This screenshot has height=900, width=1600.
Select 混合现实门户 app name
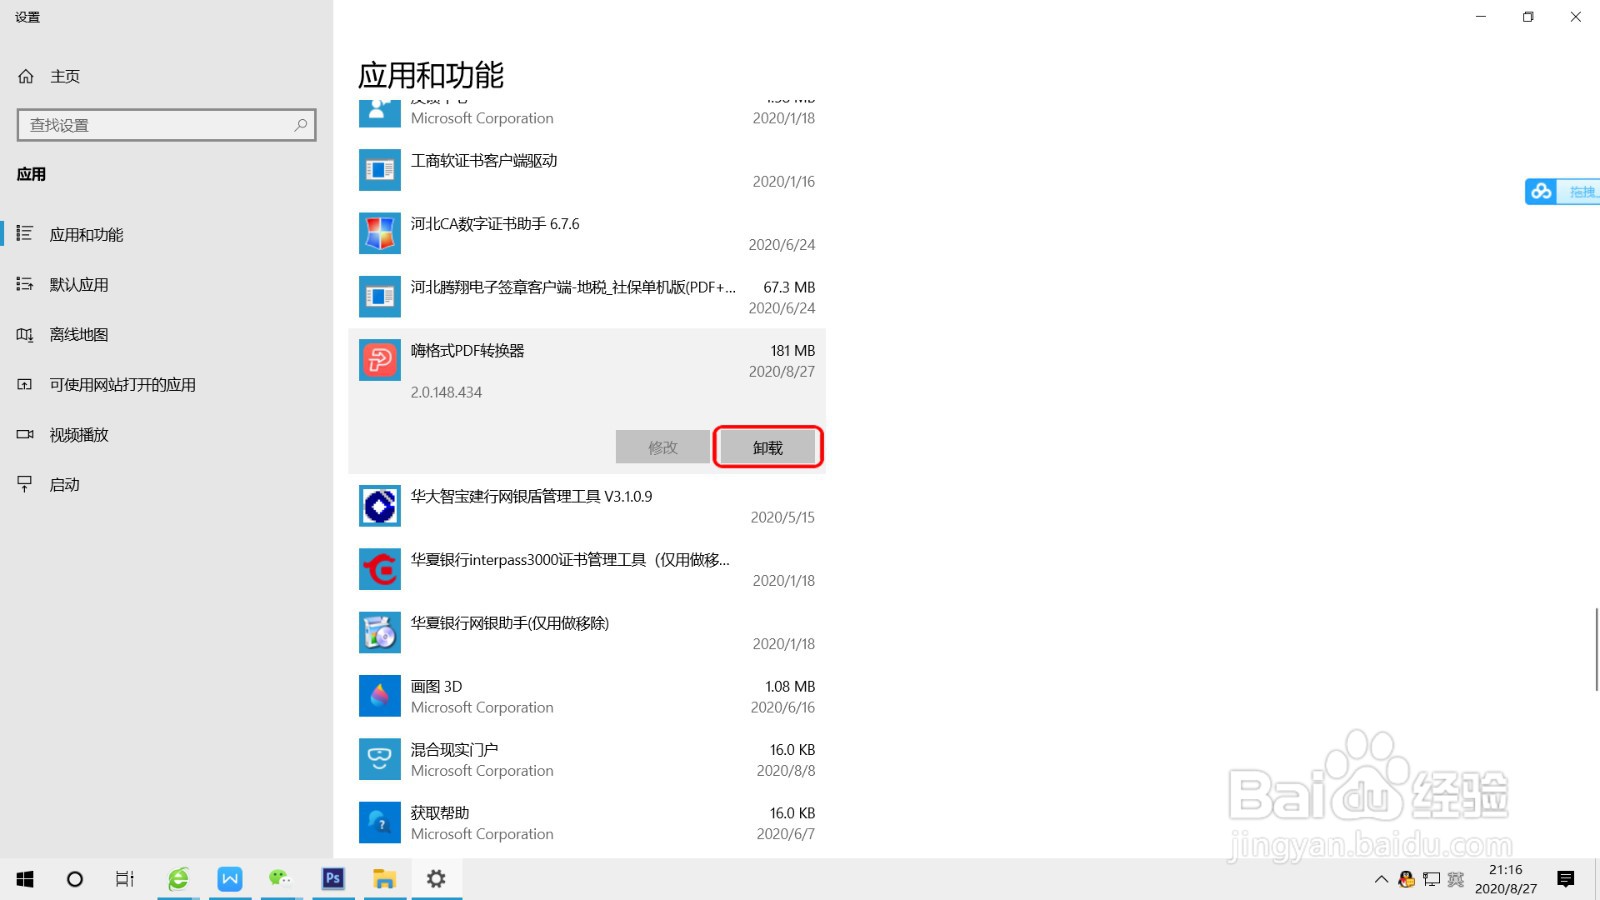[x=454, y=749]
